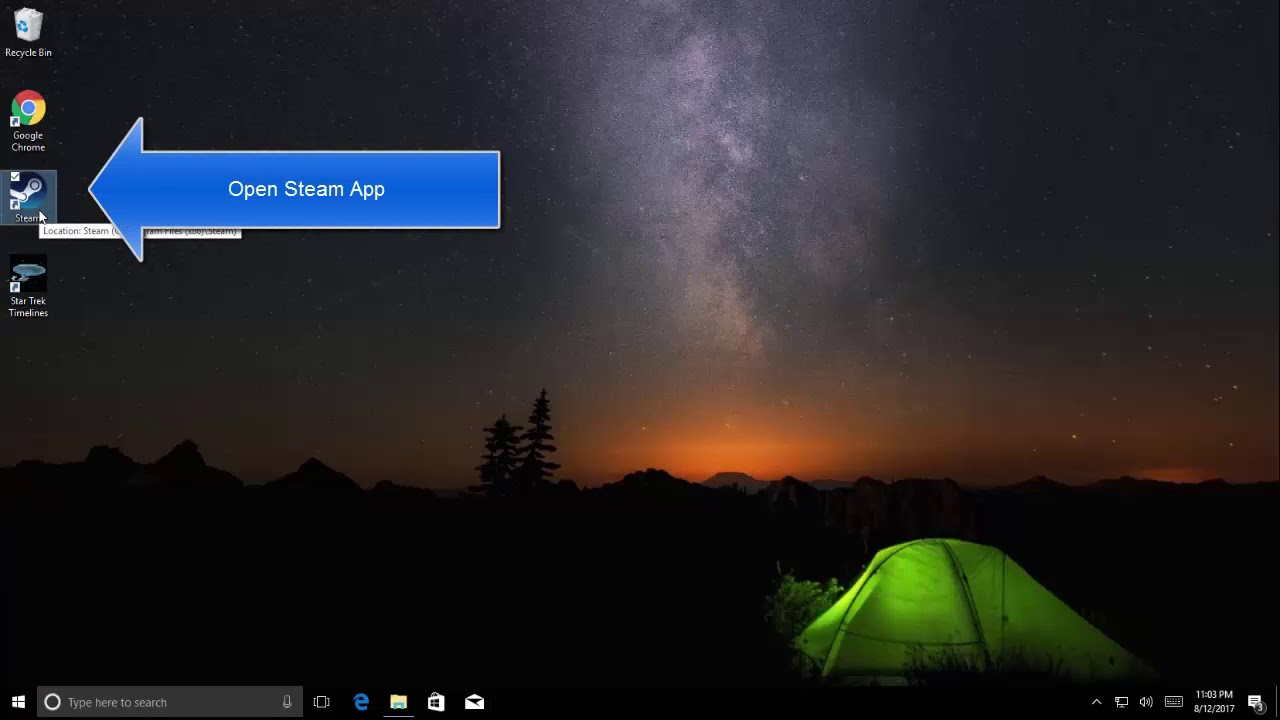Select the Google Chrome desktop shortcut
This screenshot has height=720, width=1280.
[x=28, y=122]
